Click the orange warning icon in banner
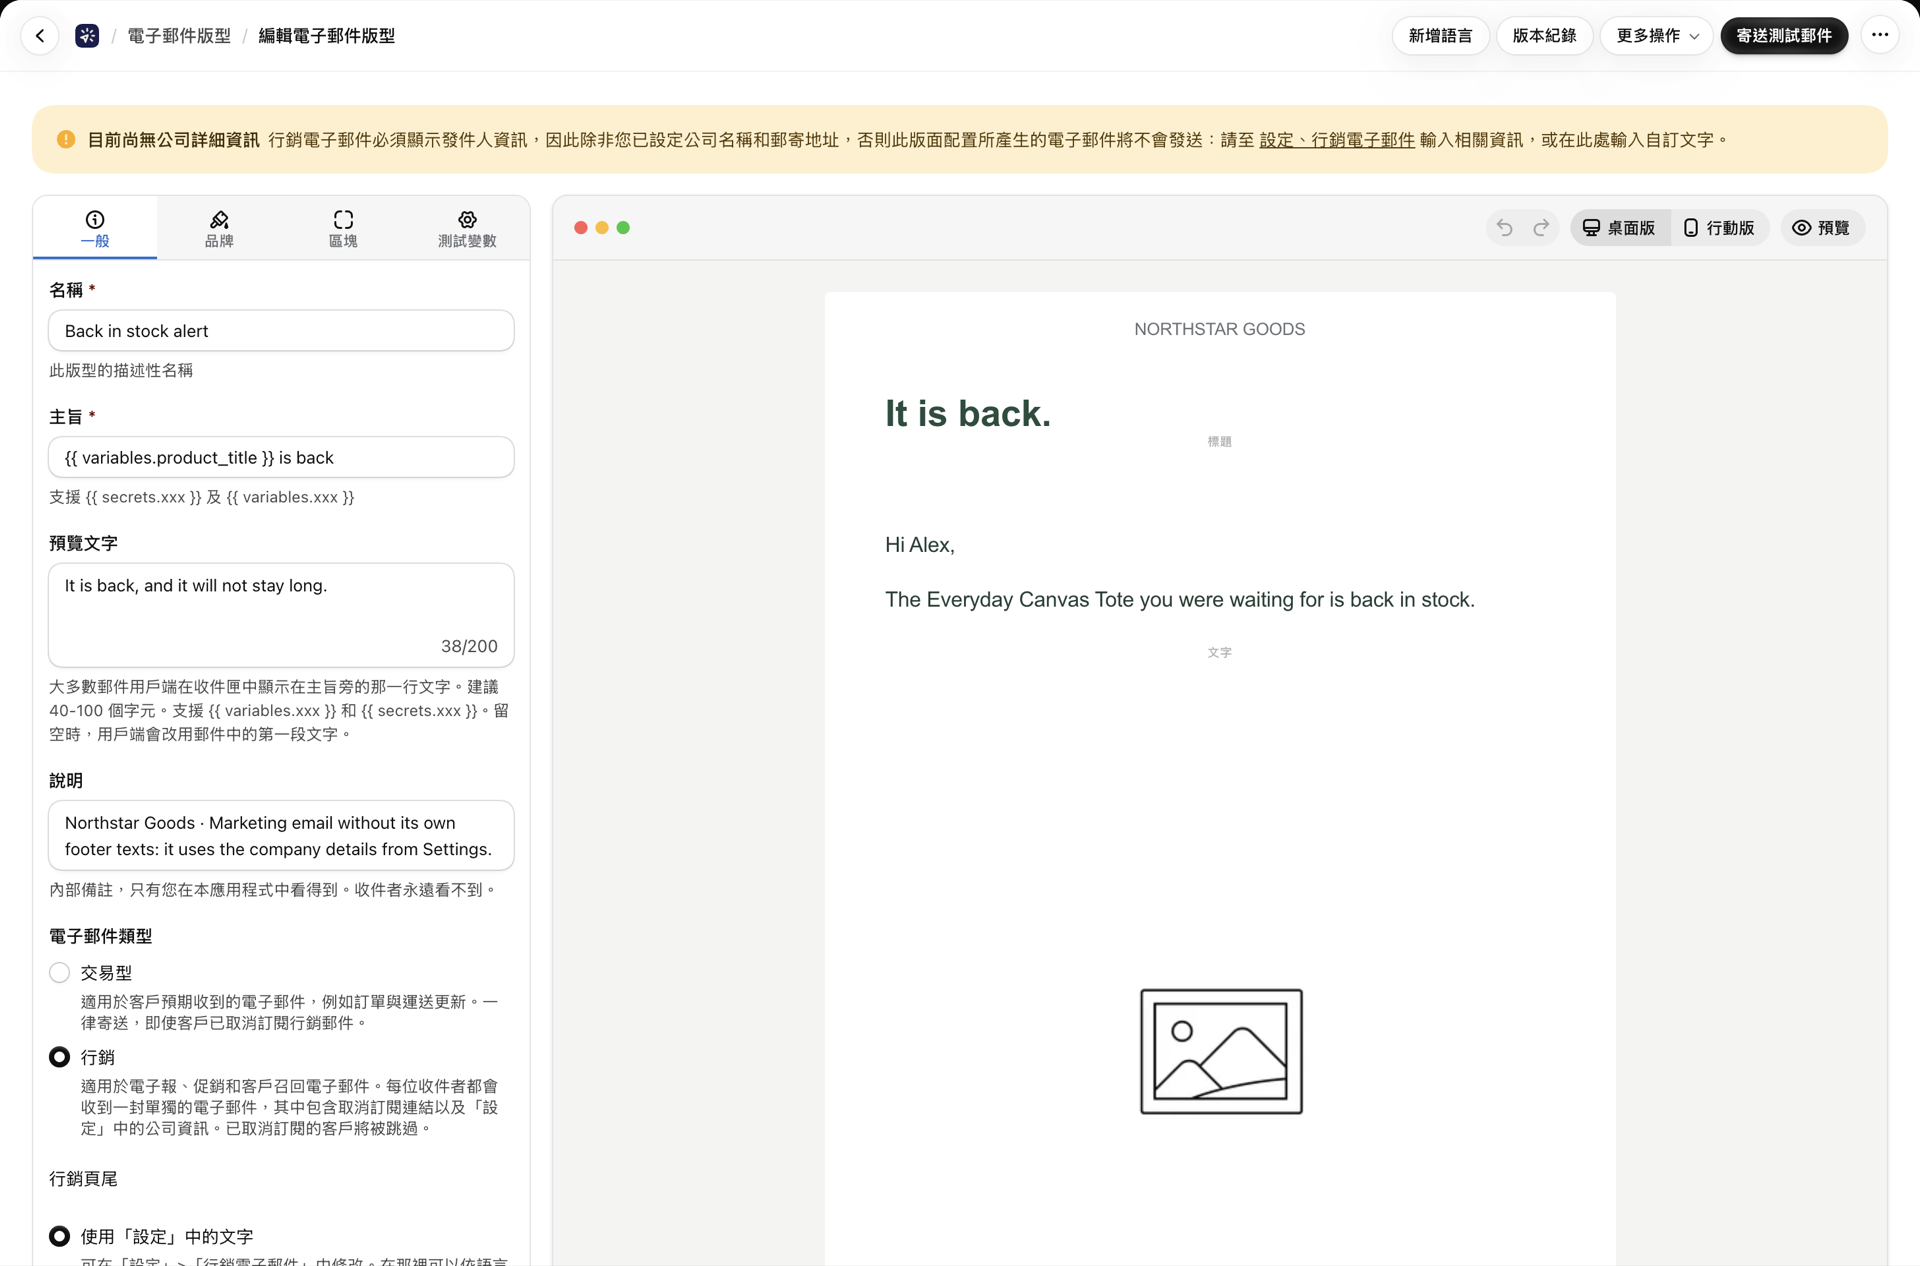The height and width of the screenshot is (1266, 1920). pyautogui.click(x=66, y=140)
